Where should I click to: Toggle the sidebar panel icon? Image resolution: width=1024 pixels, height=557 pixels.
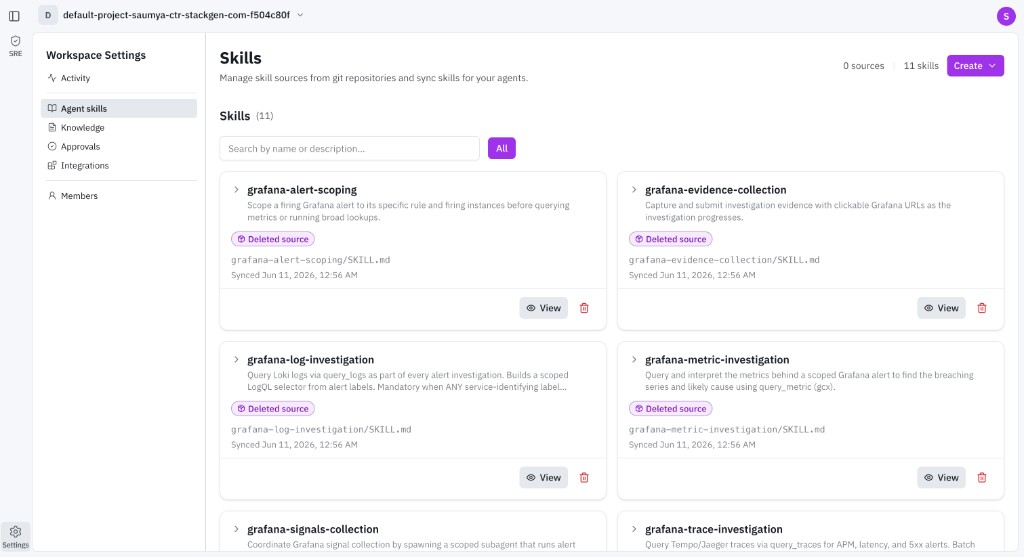[x=14, y=16]
